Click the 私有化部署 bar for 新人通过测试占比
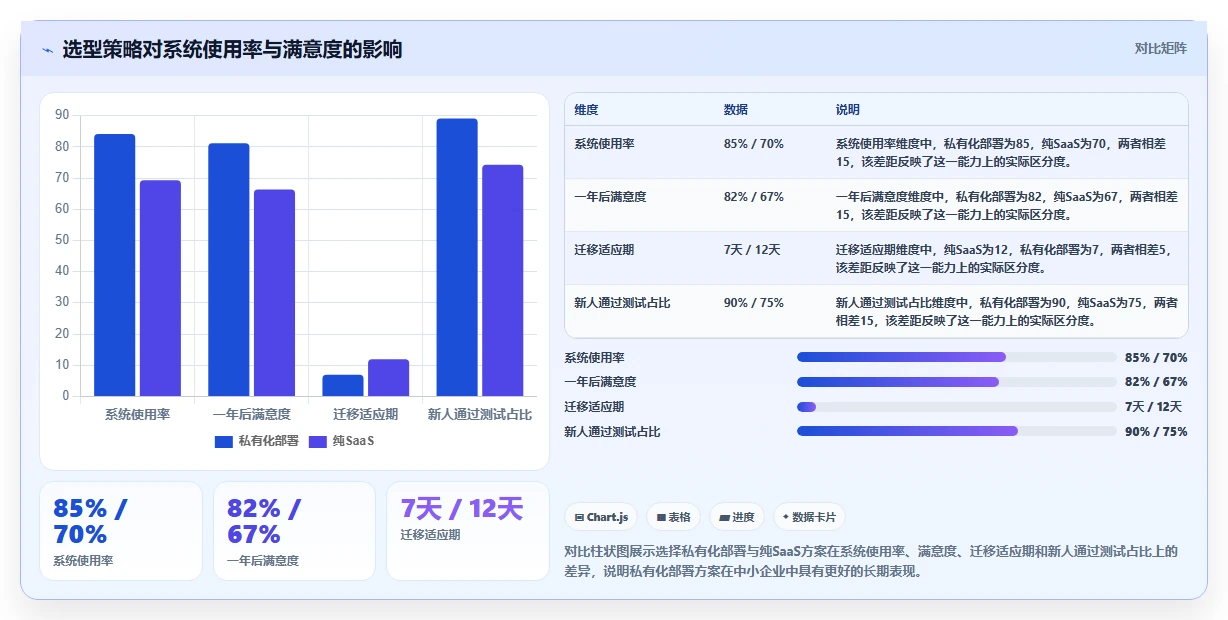 tap(457, 257)
